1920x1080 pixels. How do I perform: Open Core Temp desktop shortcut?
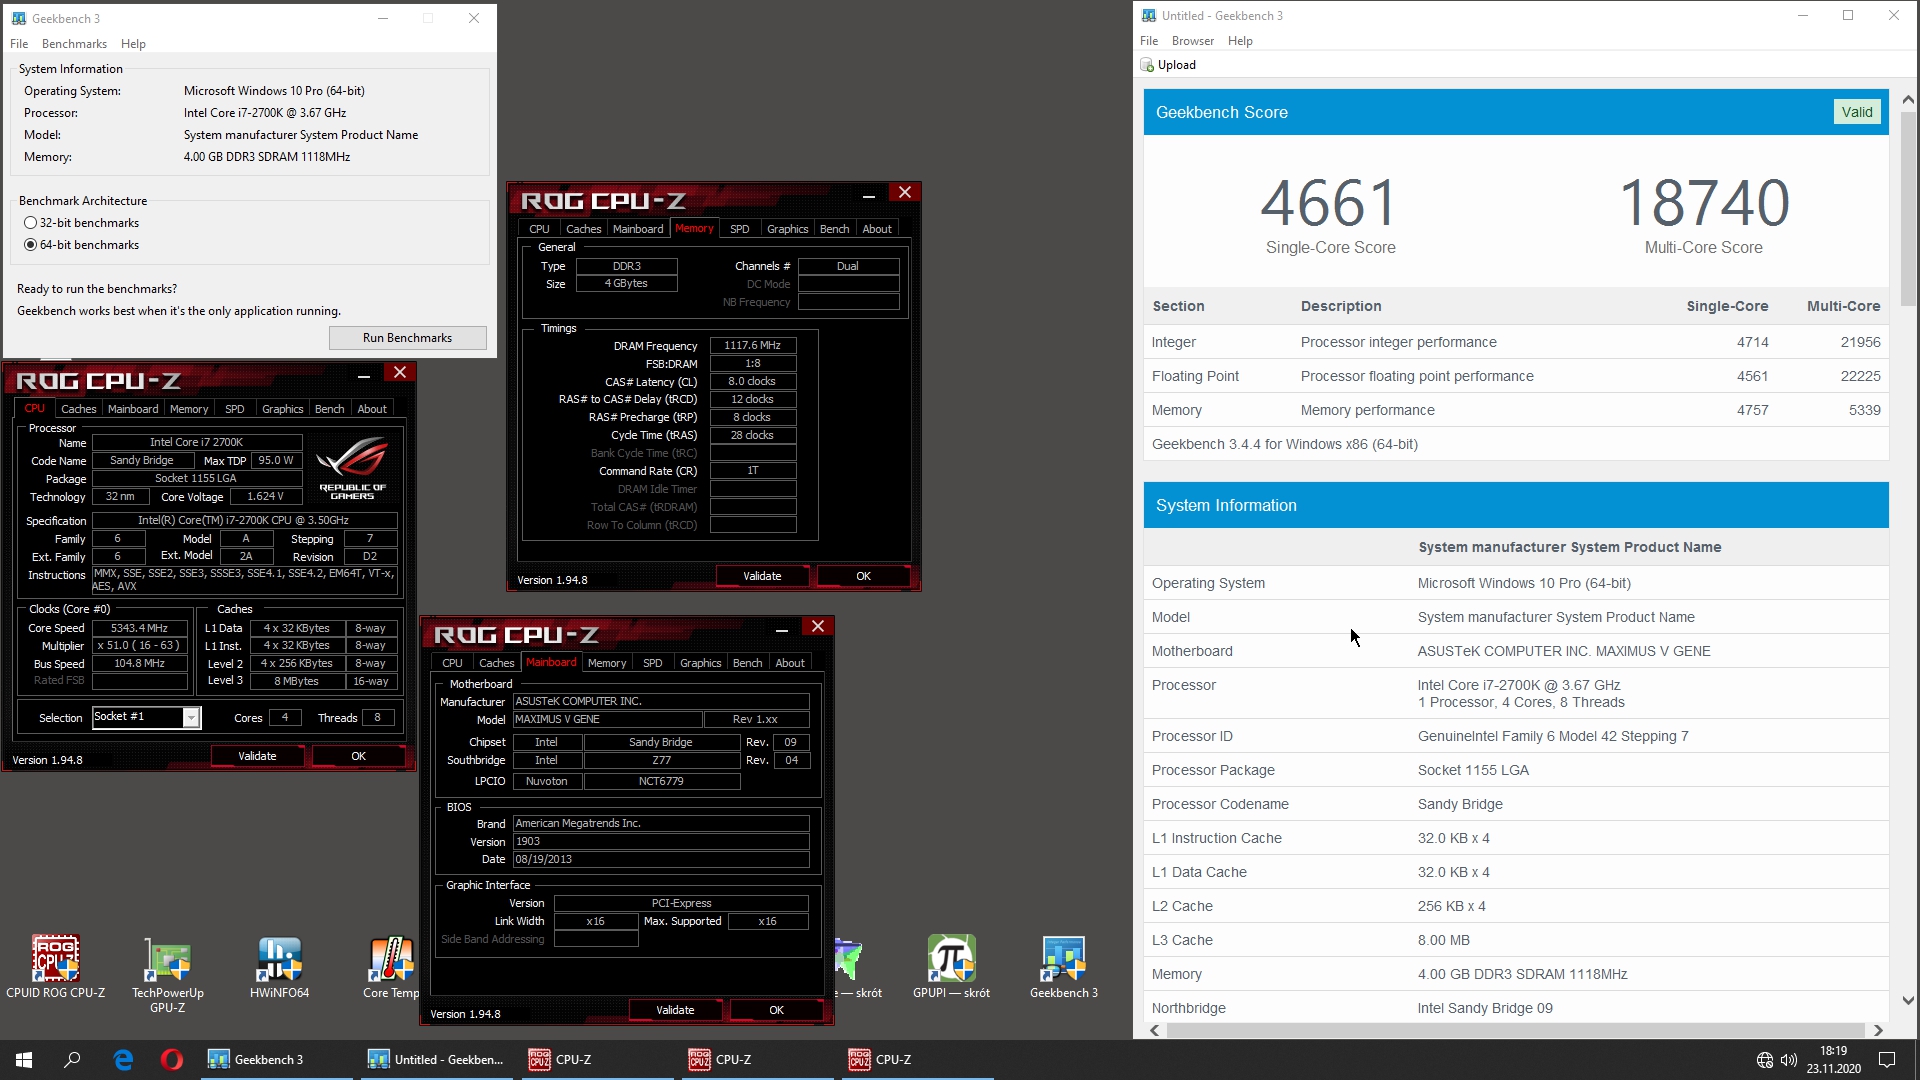click(391, 966)
